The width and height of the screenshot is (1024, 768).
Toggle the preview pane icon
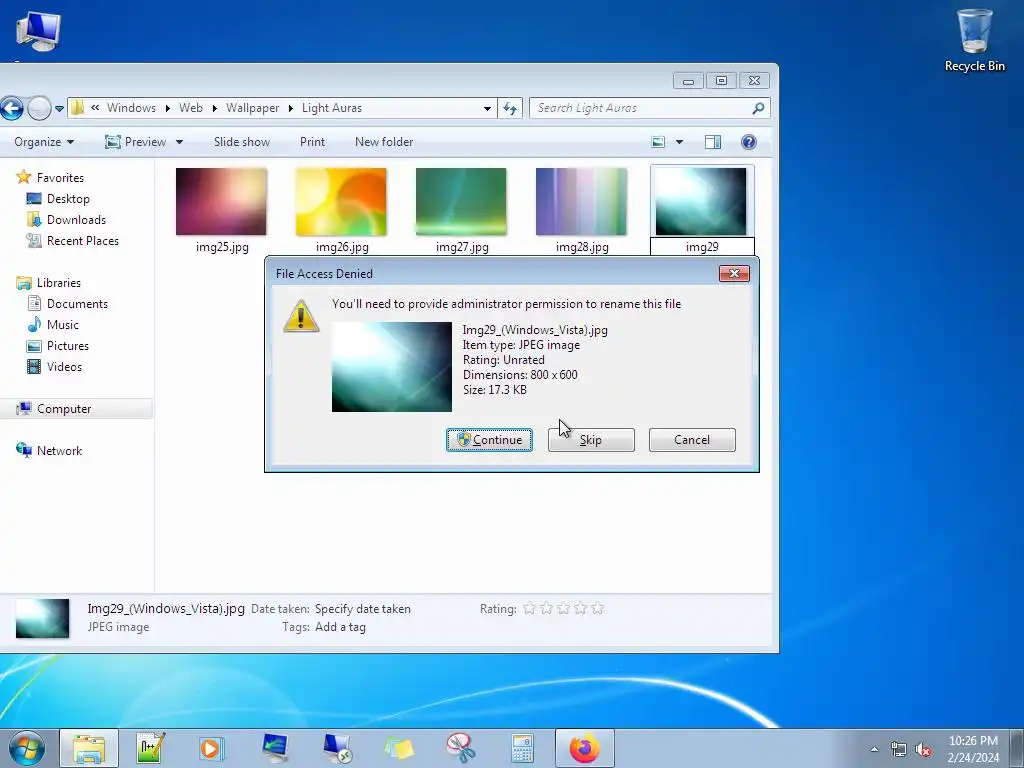click(x=713, y=142)
